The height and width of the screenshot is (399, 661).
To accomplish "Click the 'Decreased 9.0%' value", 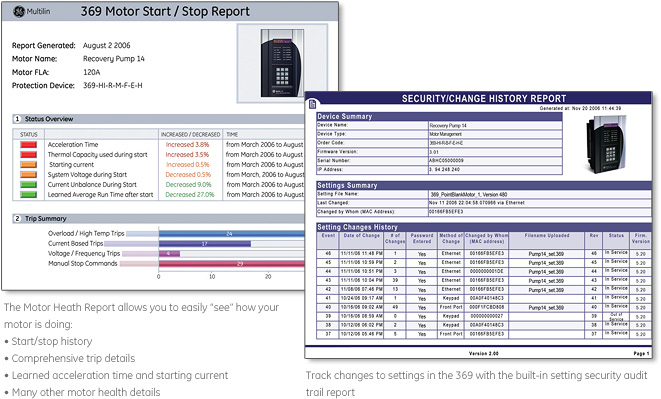I will tap(188, 185).
